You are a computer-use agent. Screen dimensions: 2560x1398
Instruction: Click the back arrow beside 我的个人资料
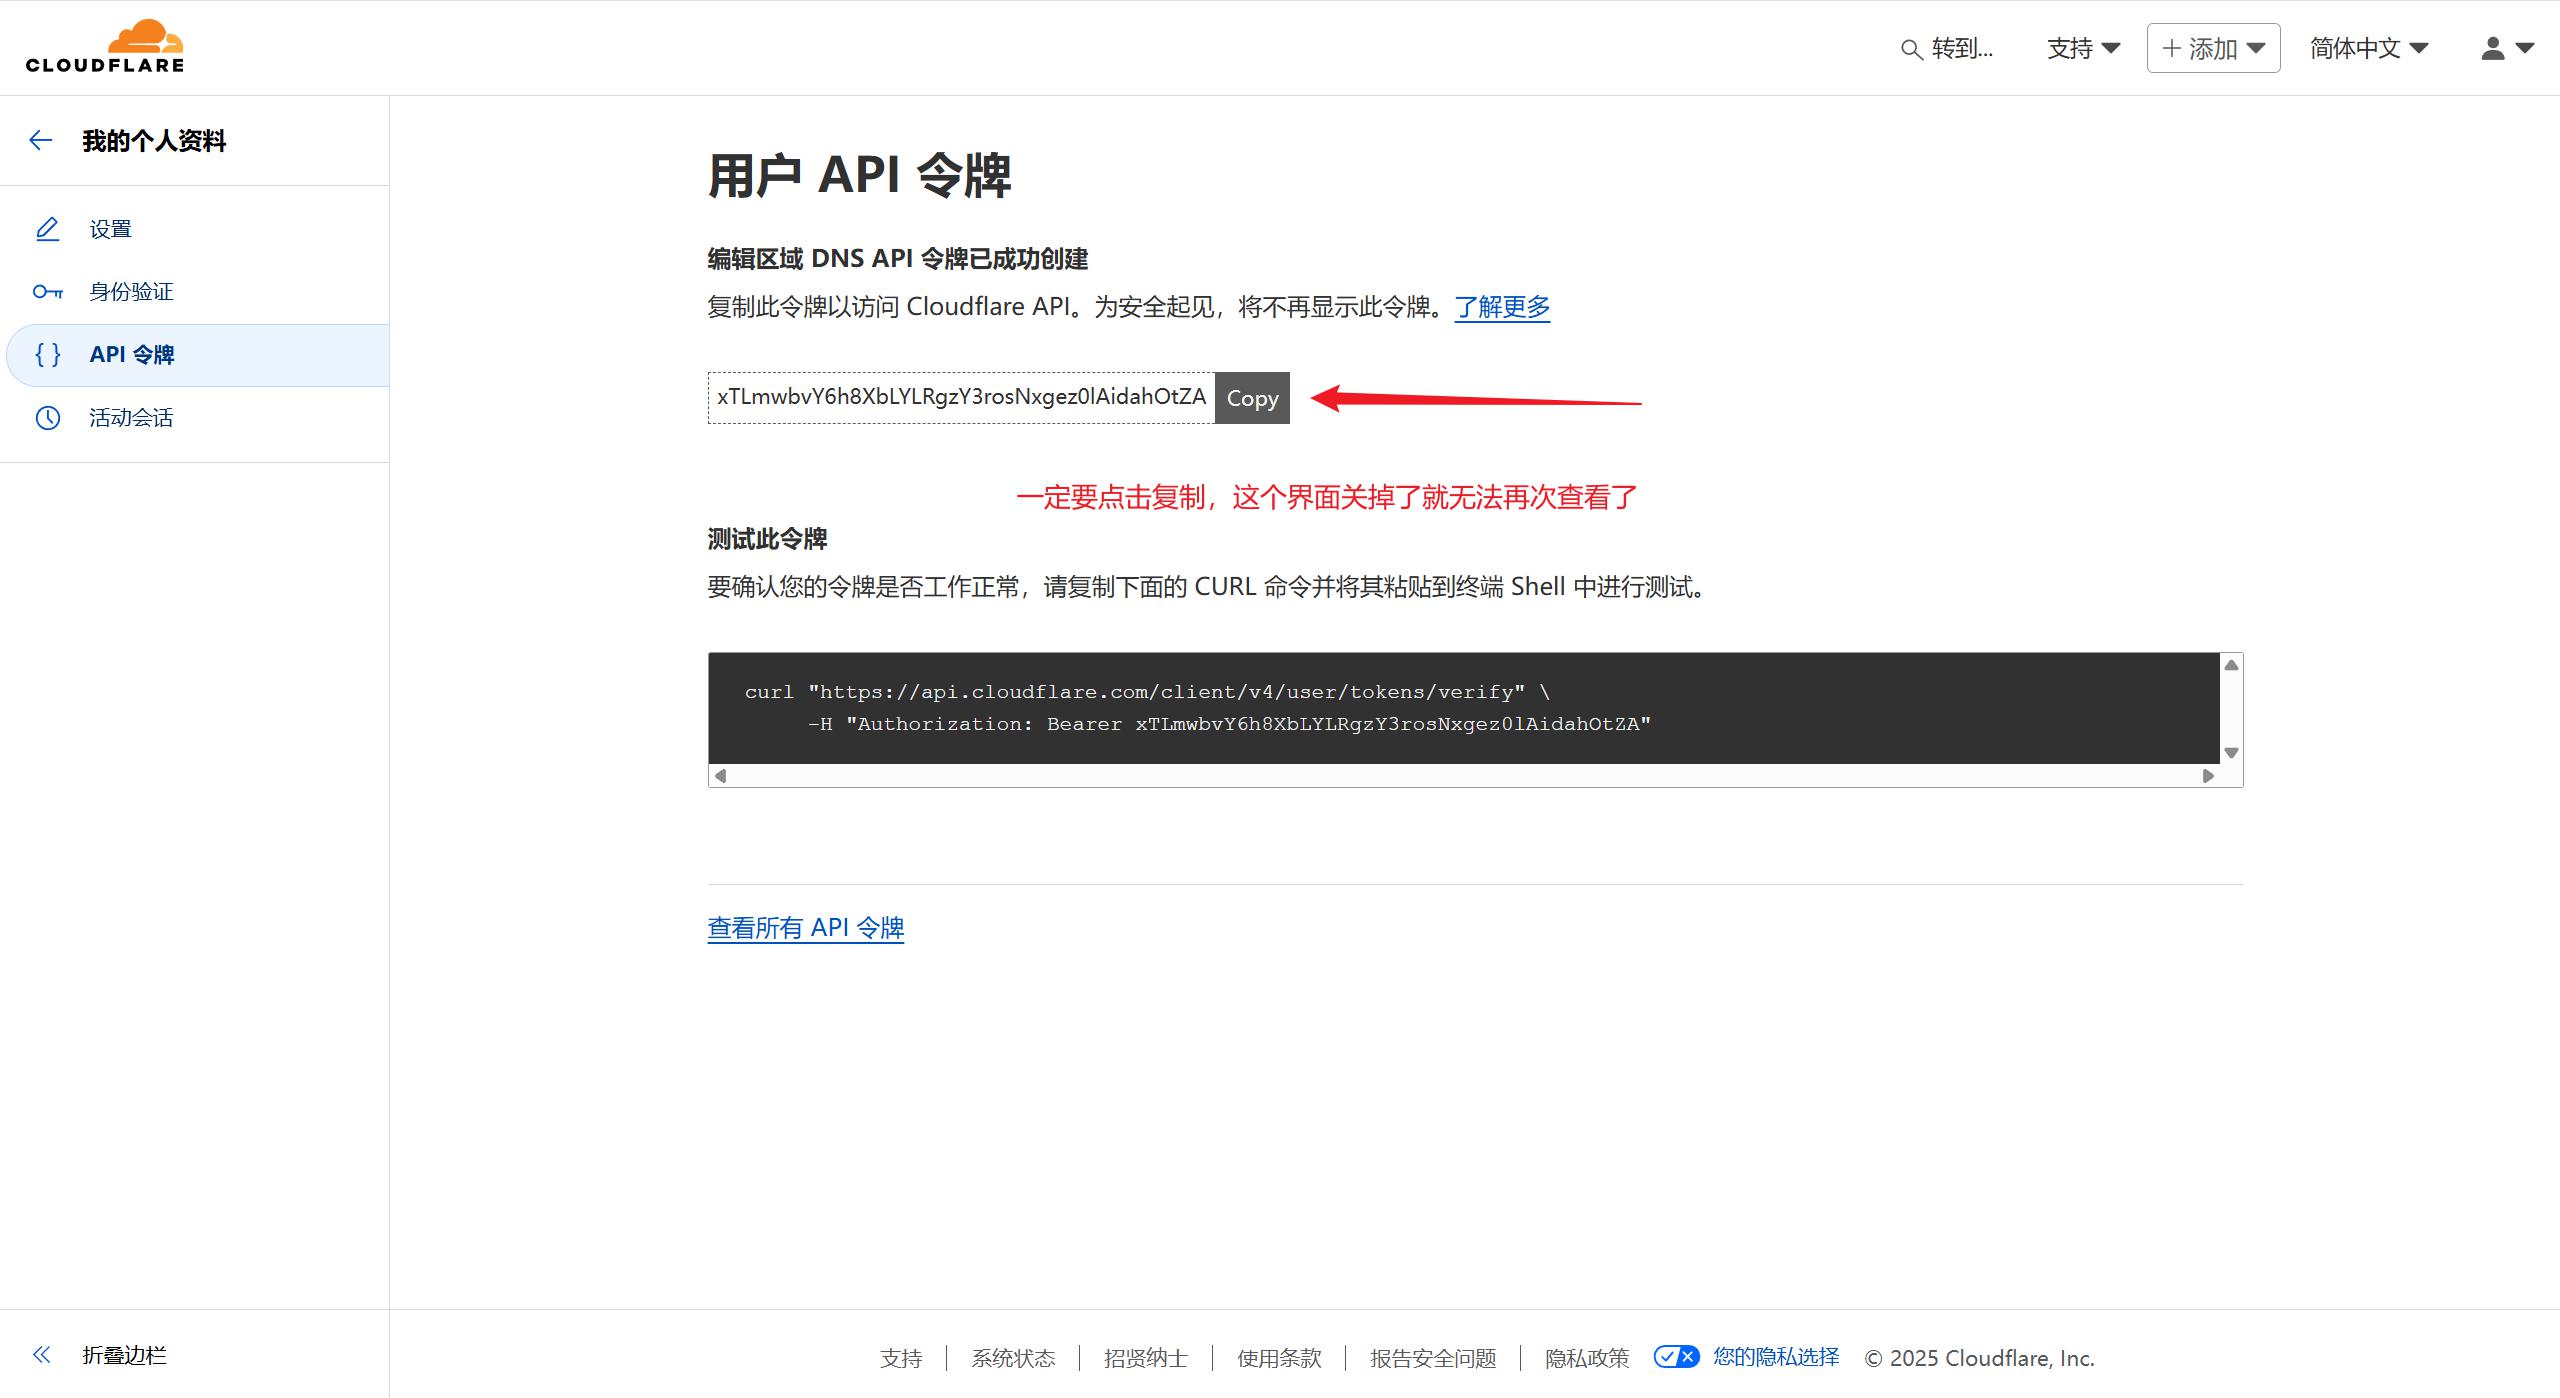coord(41,141)
